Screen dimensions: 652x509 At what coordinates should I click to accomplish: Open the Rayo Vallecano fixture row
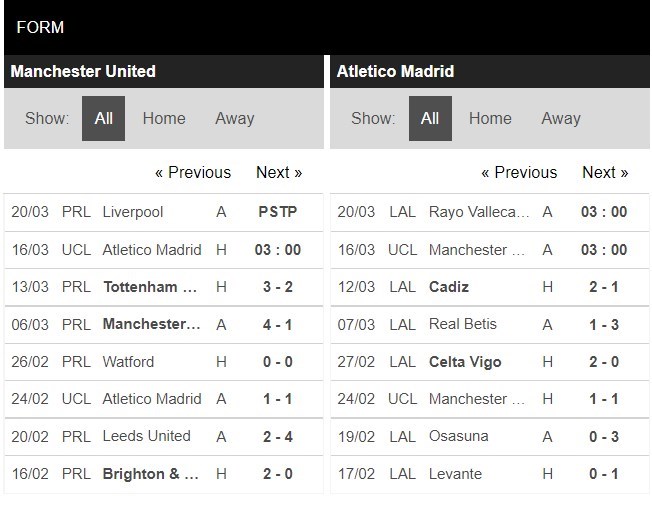[490, 212]
